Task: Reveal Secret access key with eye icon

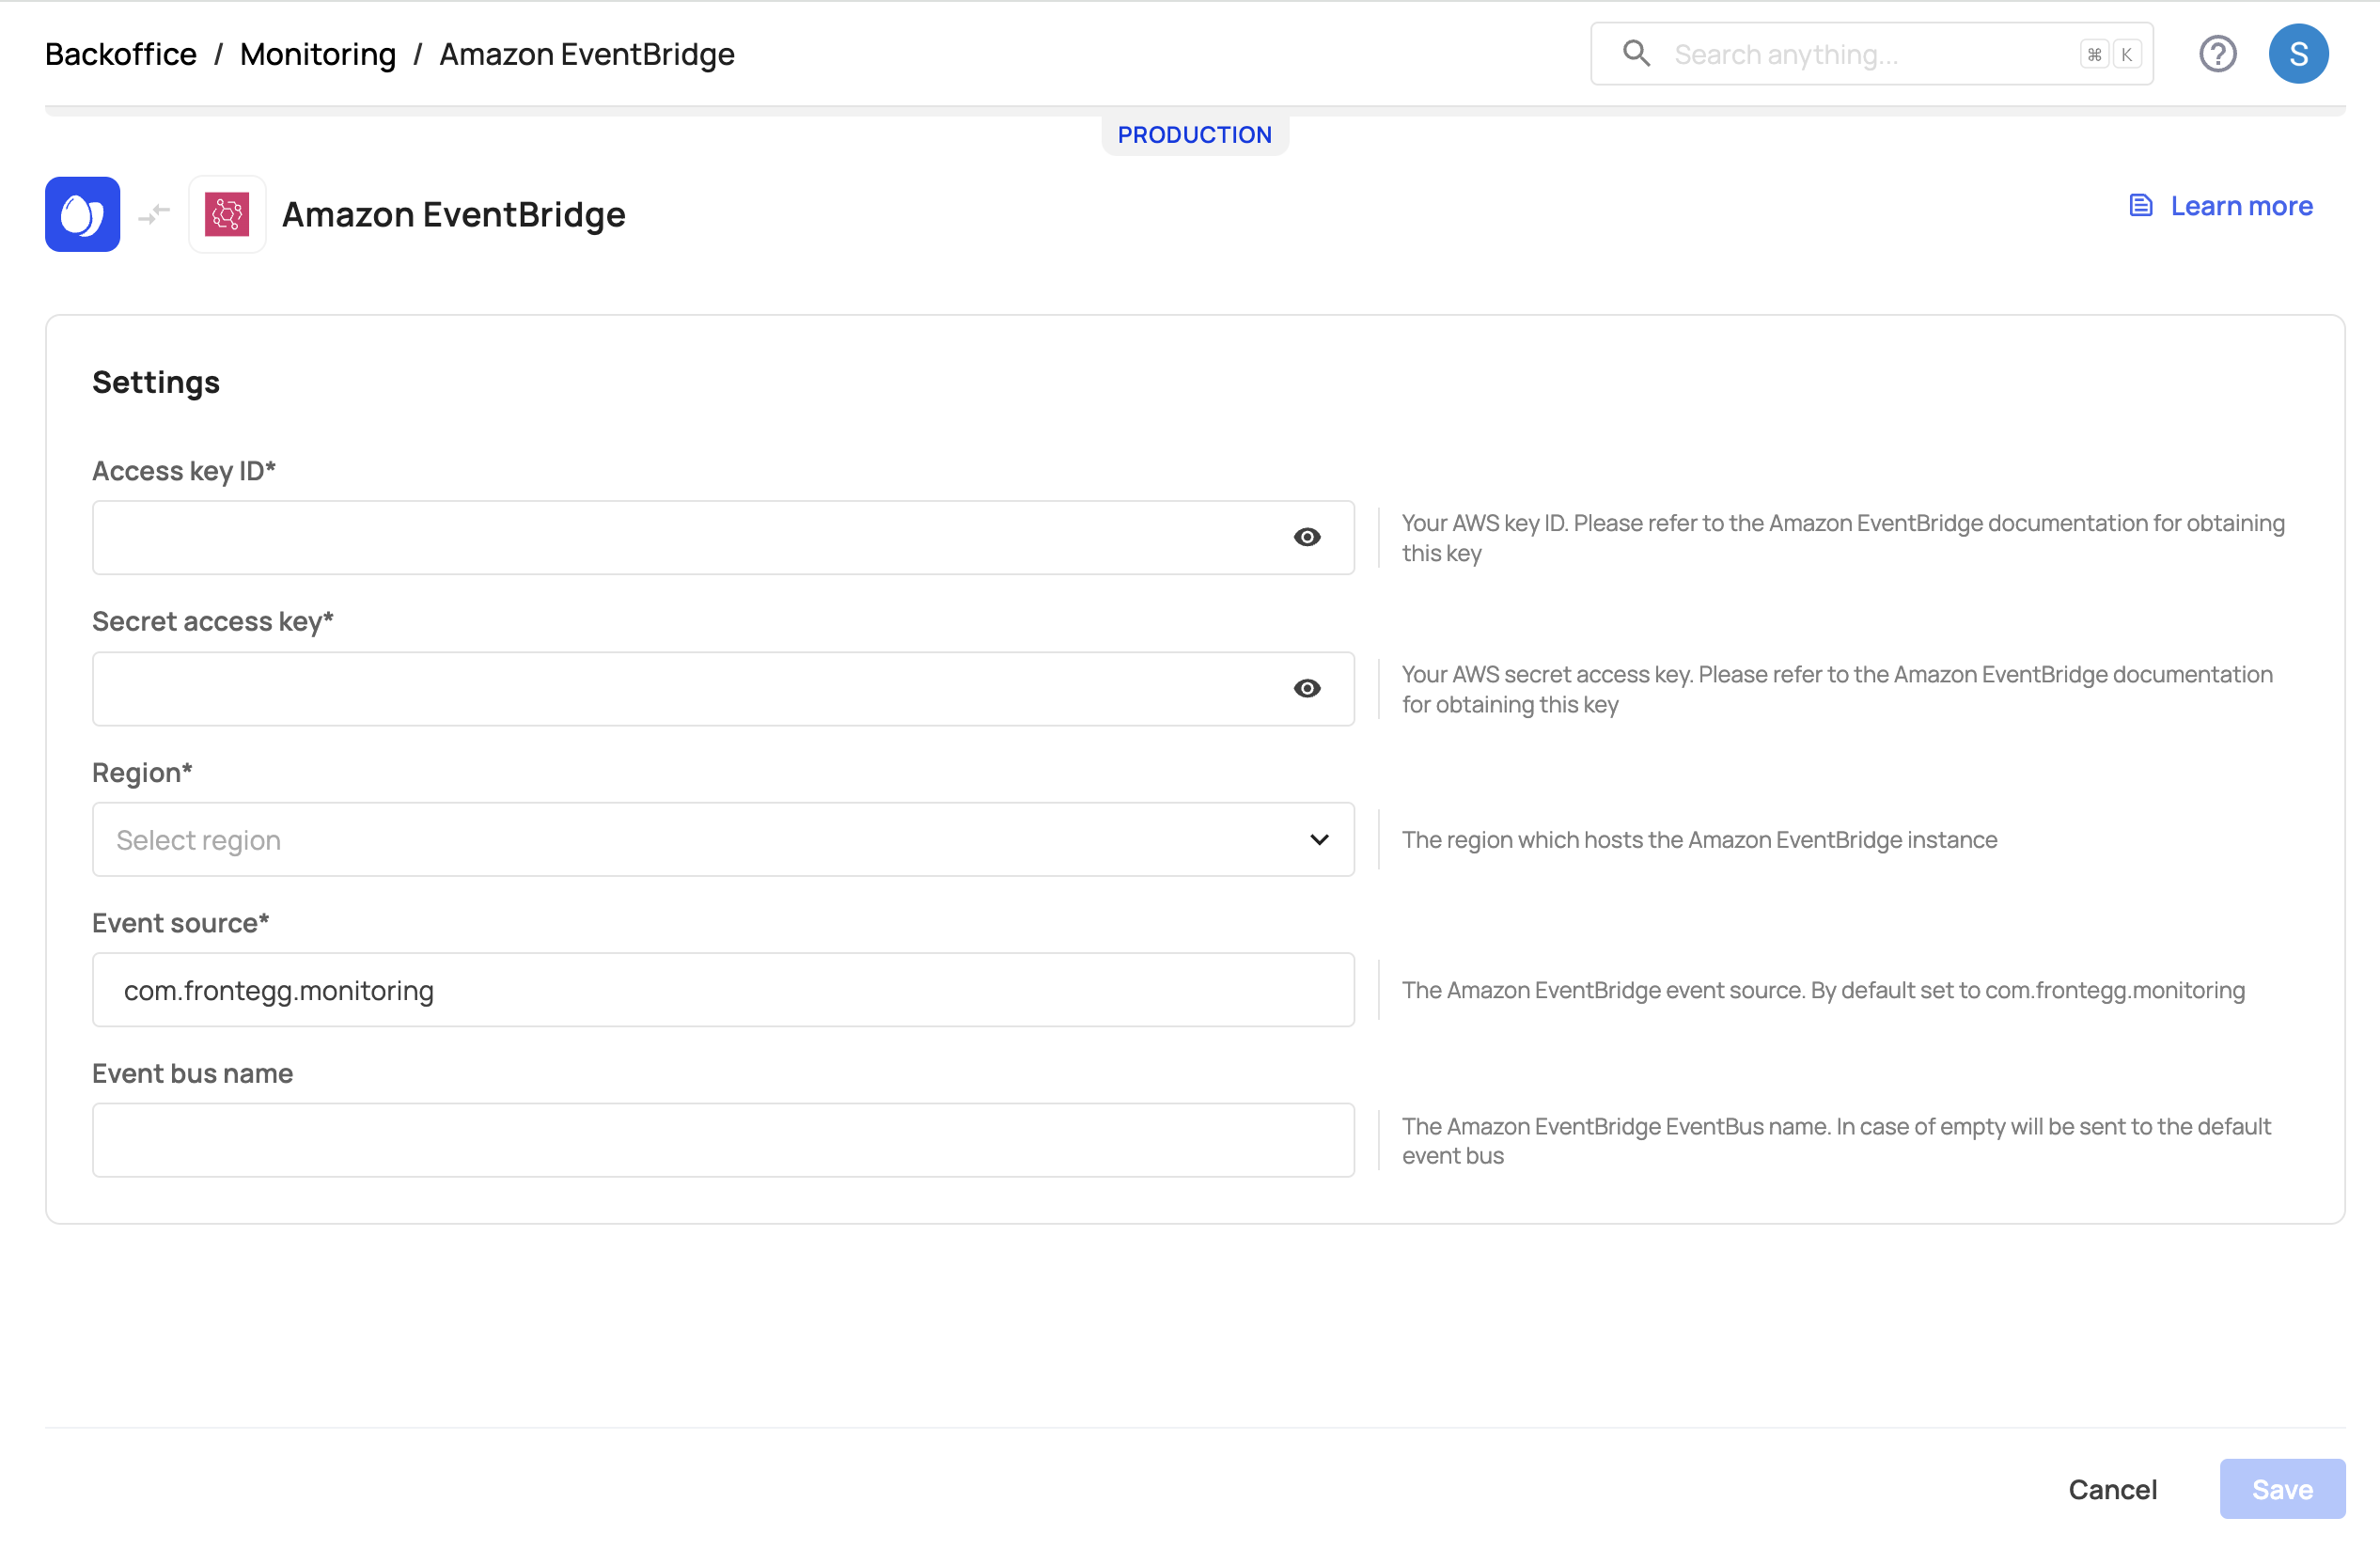Action: [x=1306, y=689]
